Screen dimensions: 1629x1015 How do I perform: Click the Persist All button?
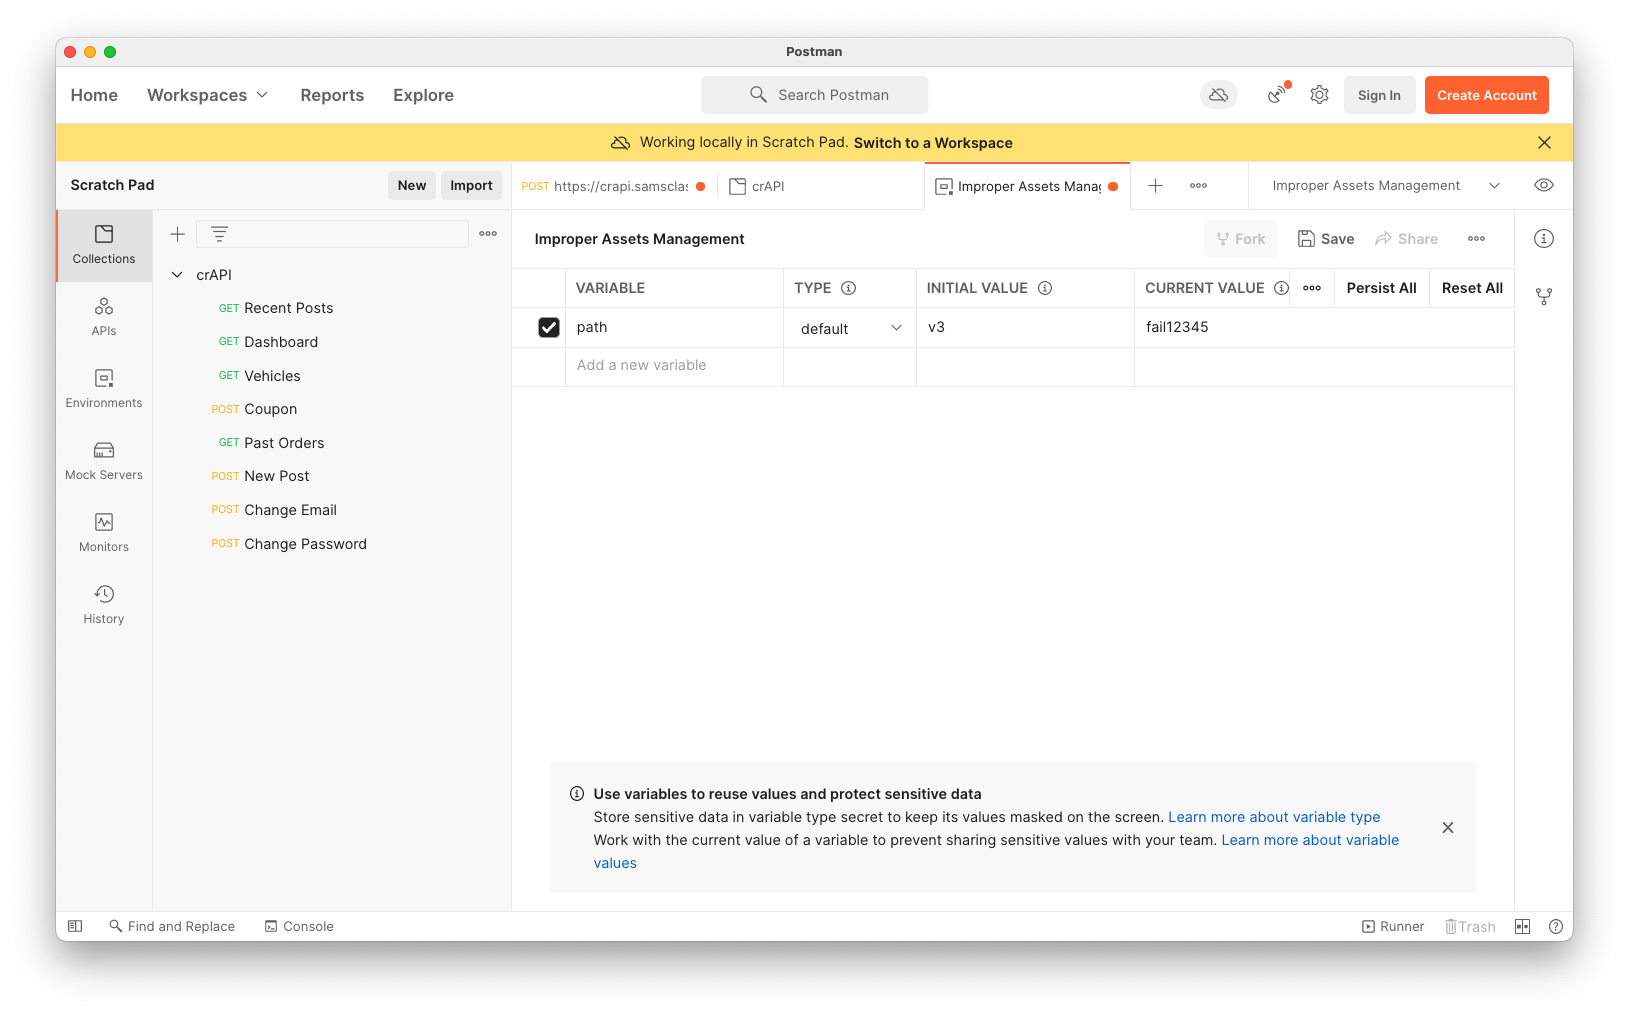pos(1381,288)
